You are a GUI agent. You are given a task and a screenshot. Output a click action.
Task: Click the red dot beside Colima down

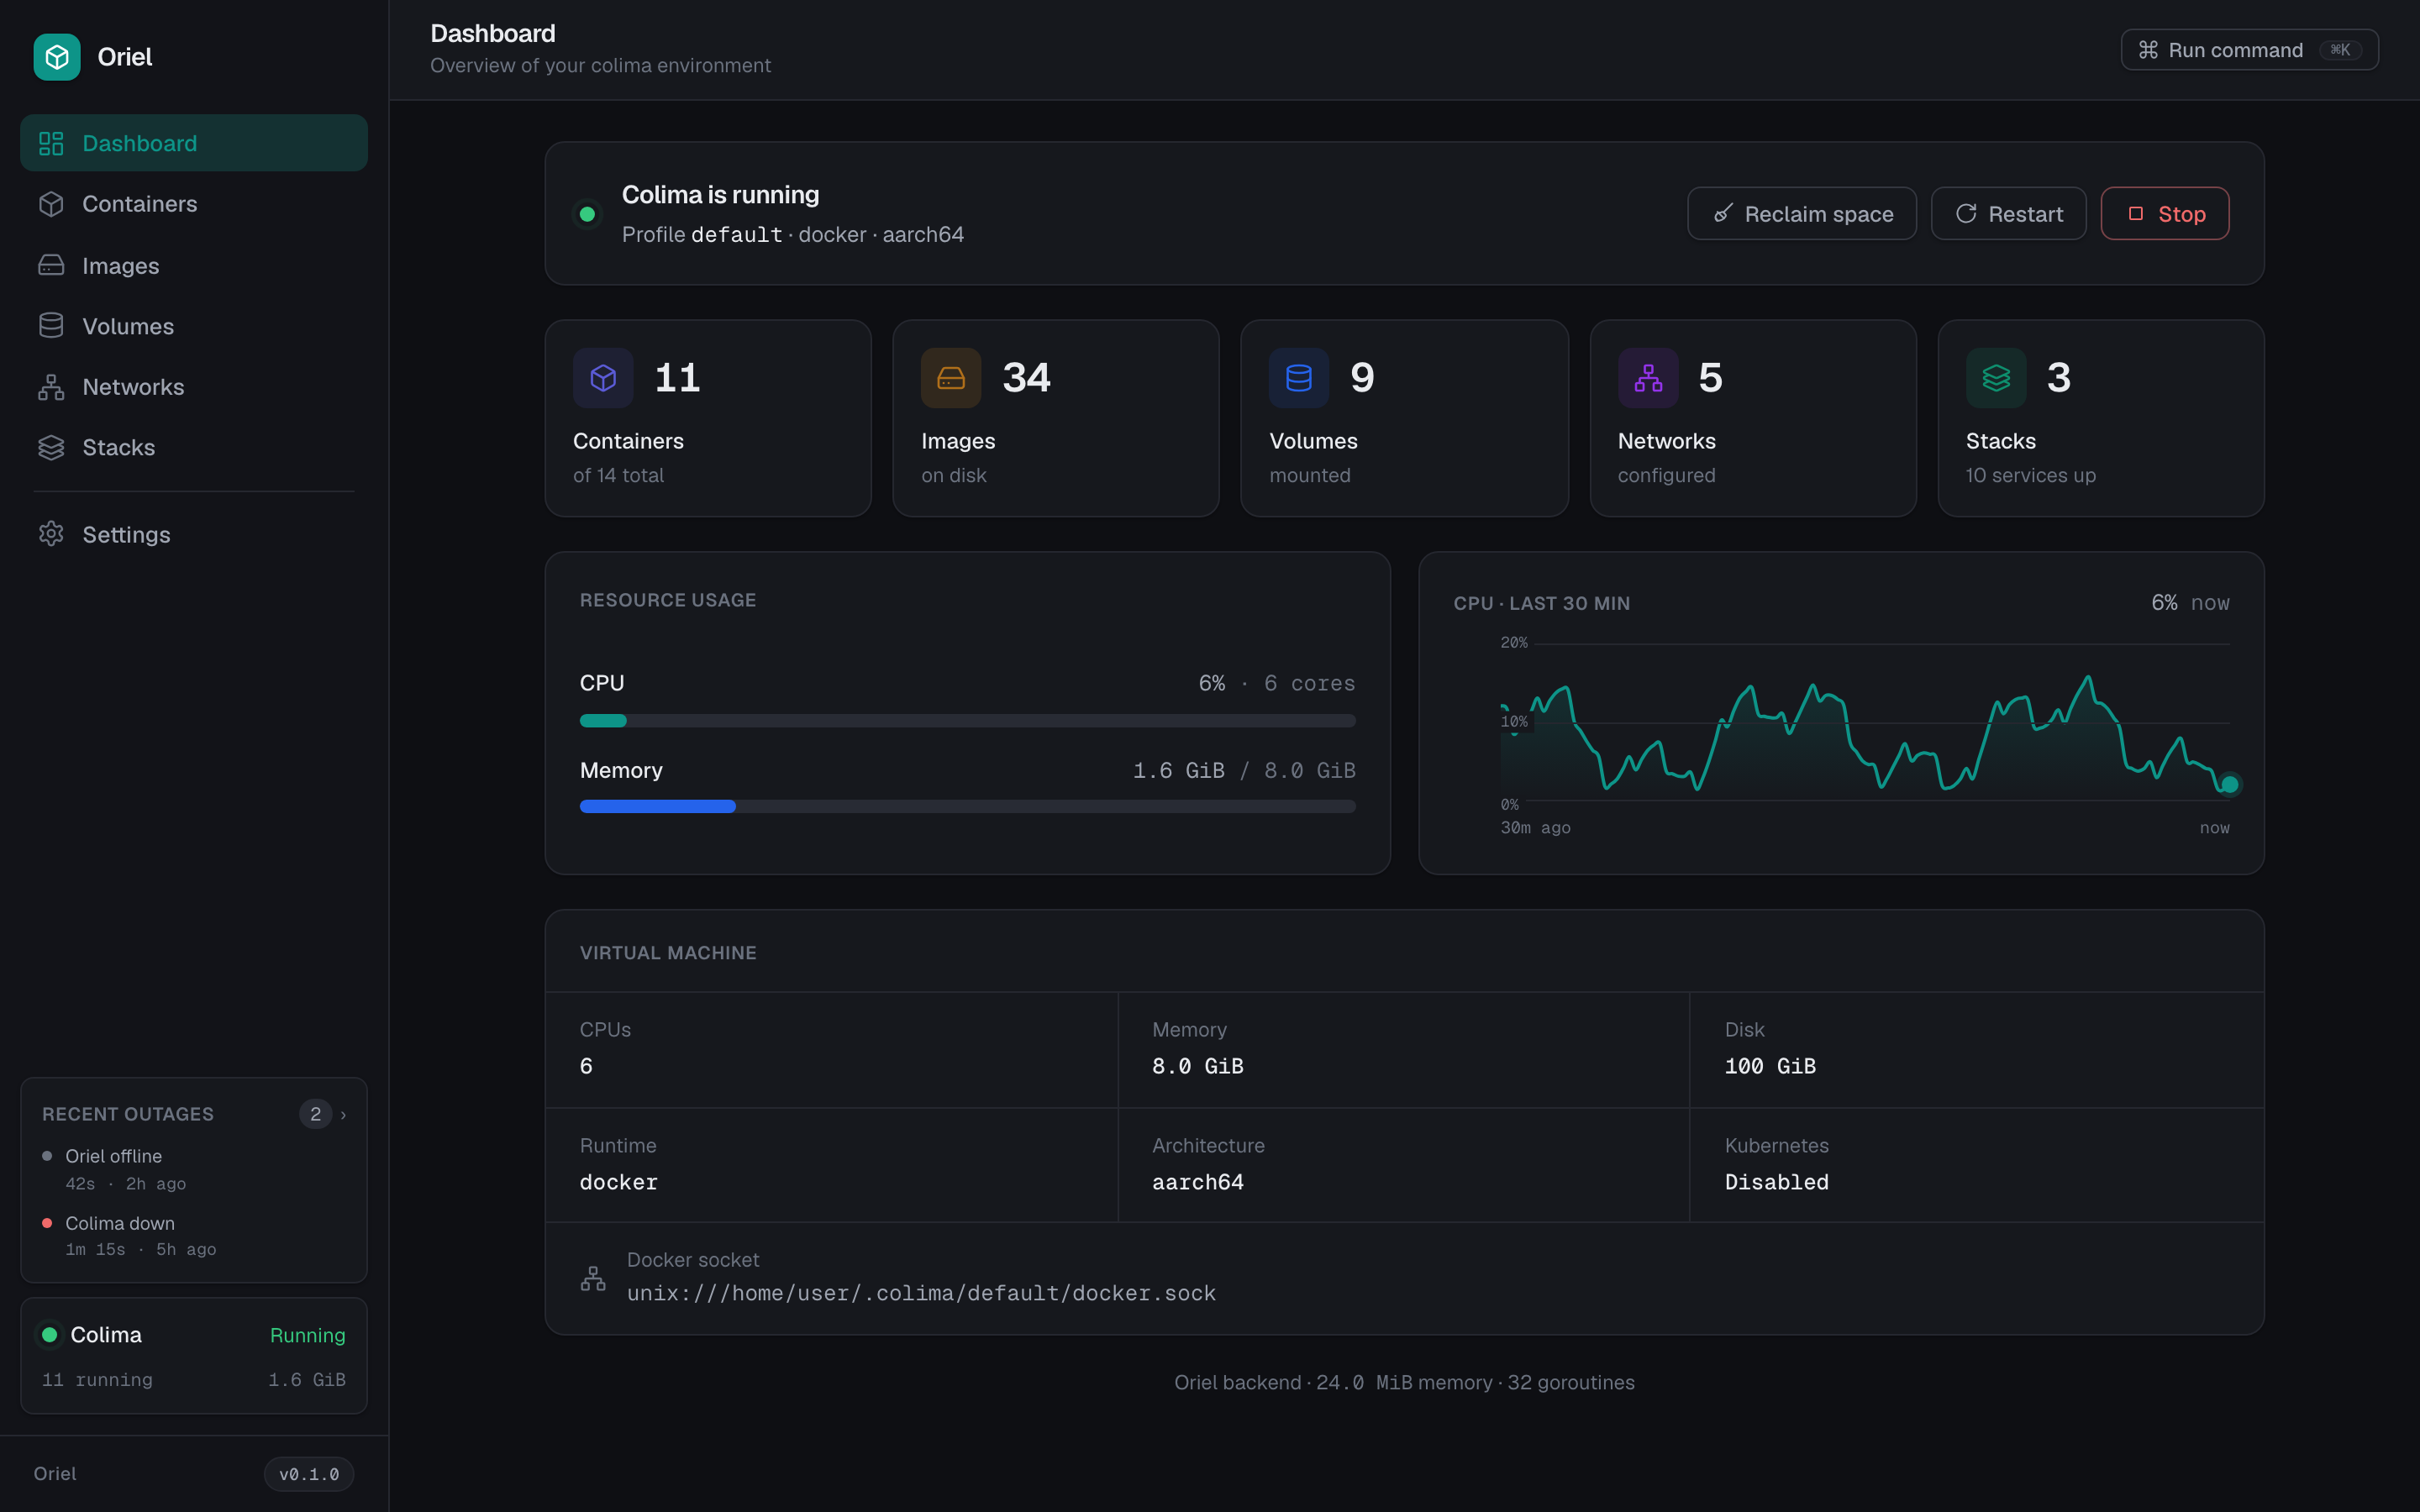click(47, 1223)
